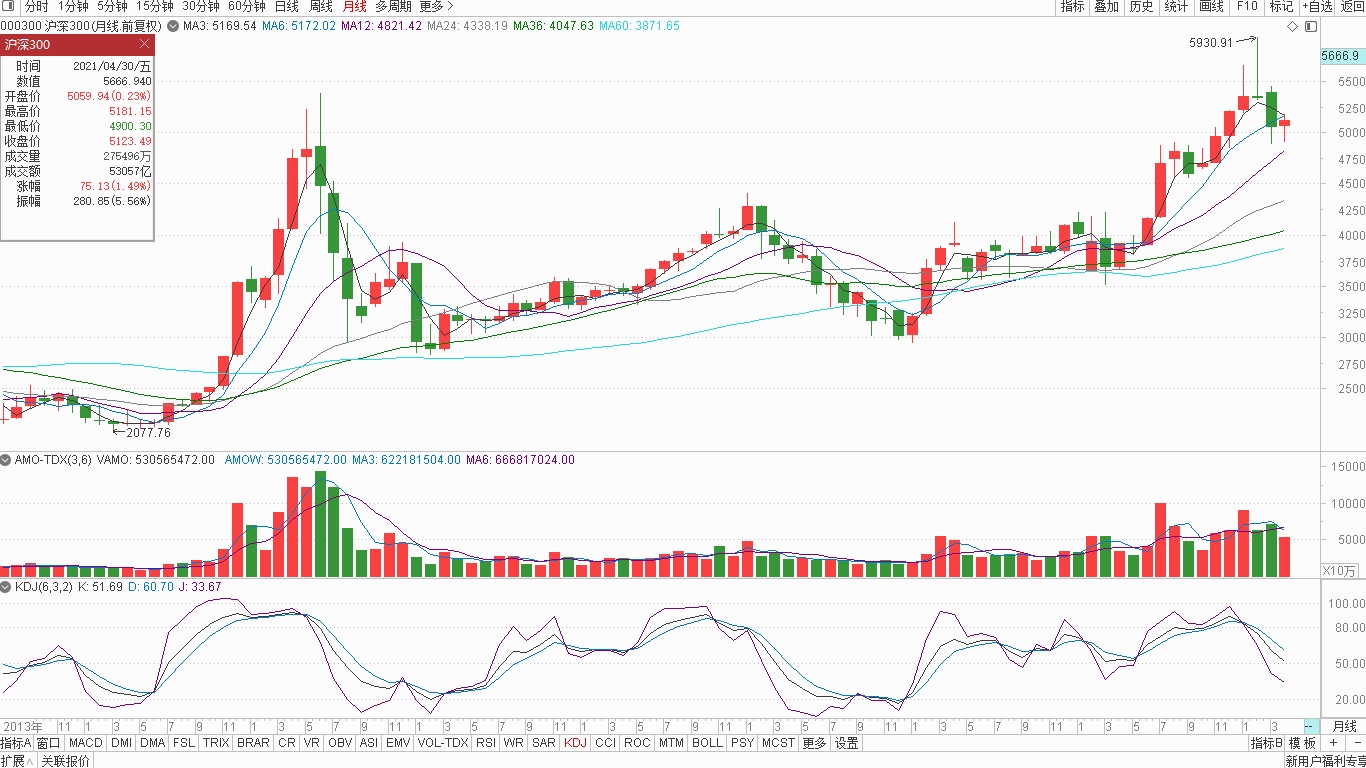Image resolution: width=1366 pixels, height=768 pixels.
Task: Switch sub-chart to SAR indicator
Action: click(544, 743)
